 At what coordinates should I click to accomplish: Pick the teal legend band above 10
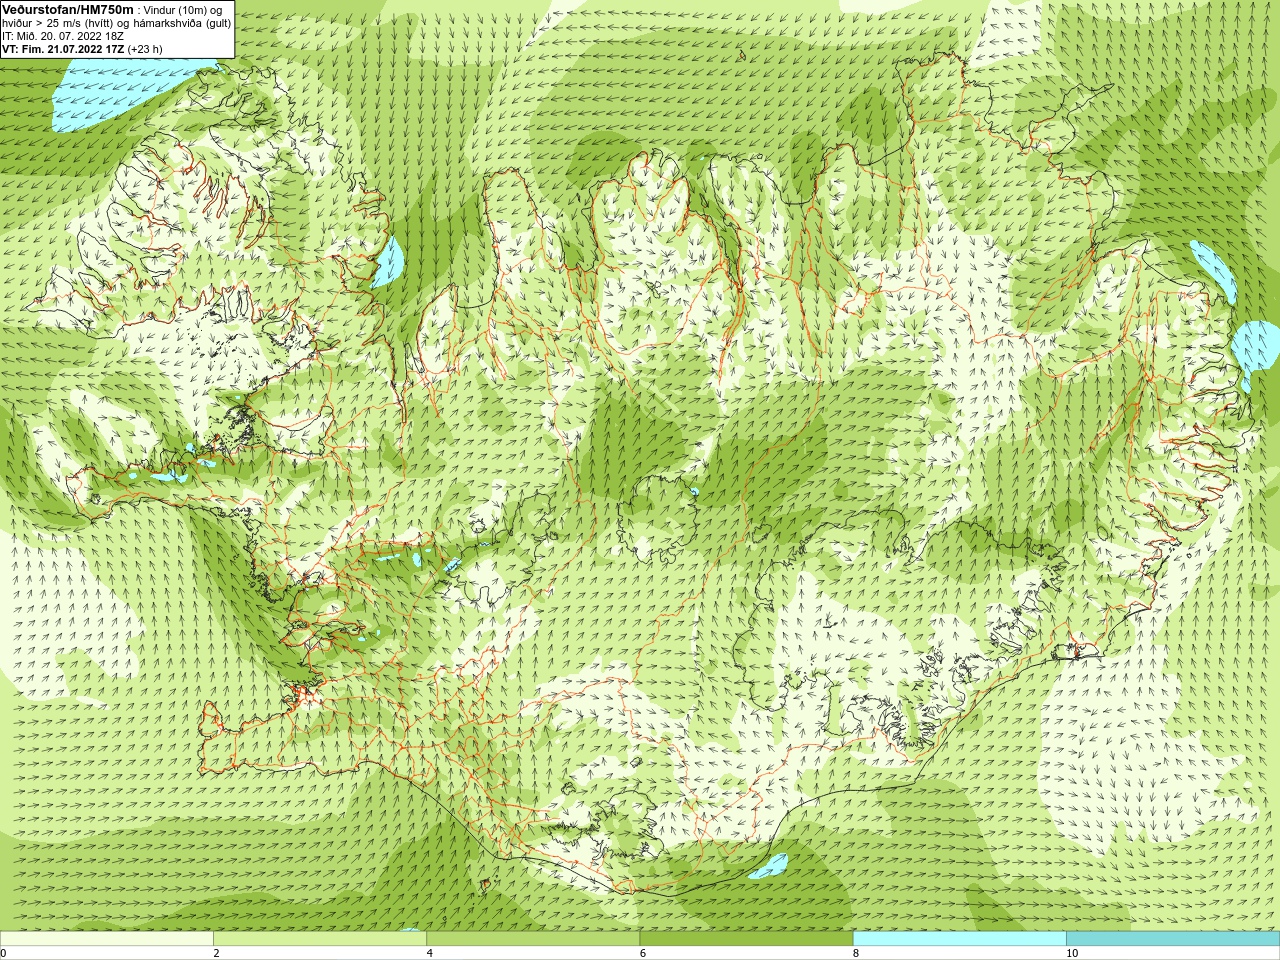coord(1173,939)
